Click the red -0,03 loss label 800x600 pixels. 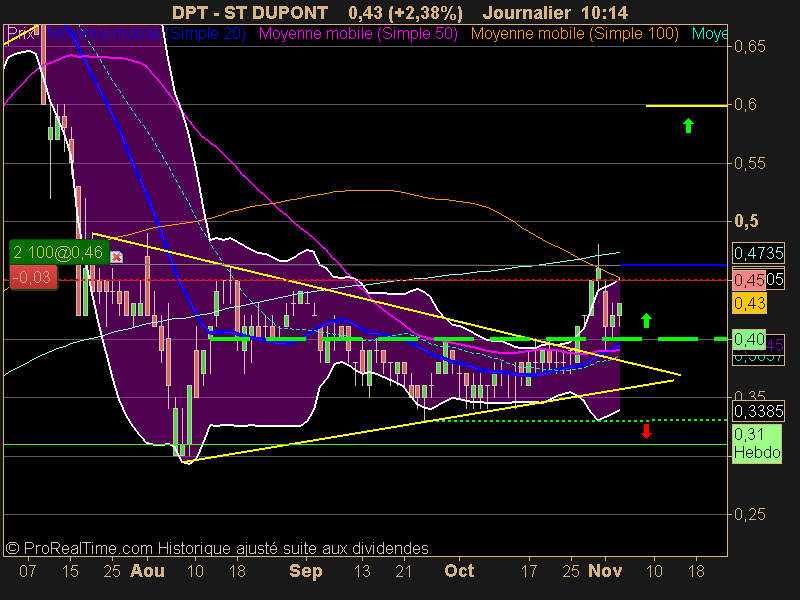pyautogui.click(x=33, y=278)
